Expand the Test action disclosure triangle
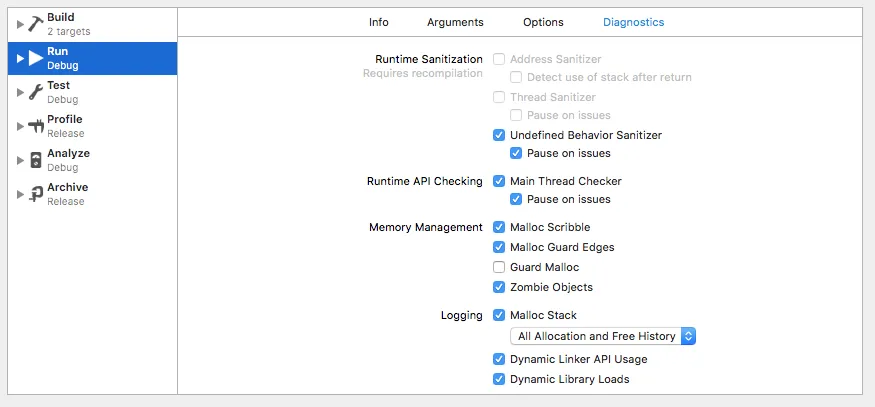 [20, 92]
